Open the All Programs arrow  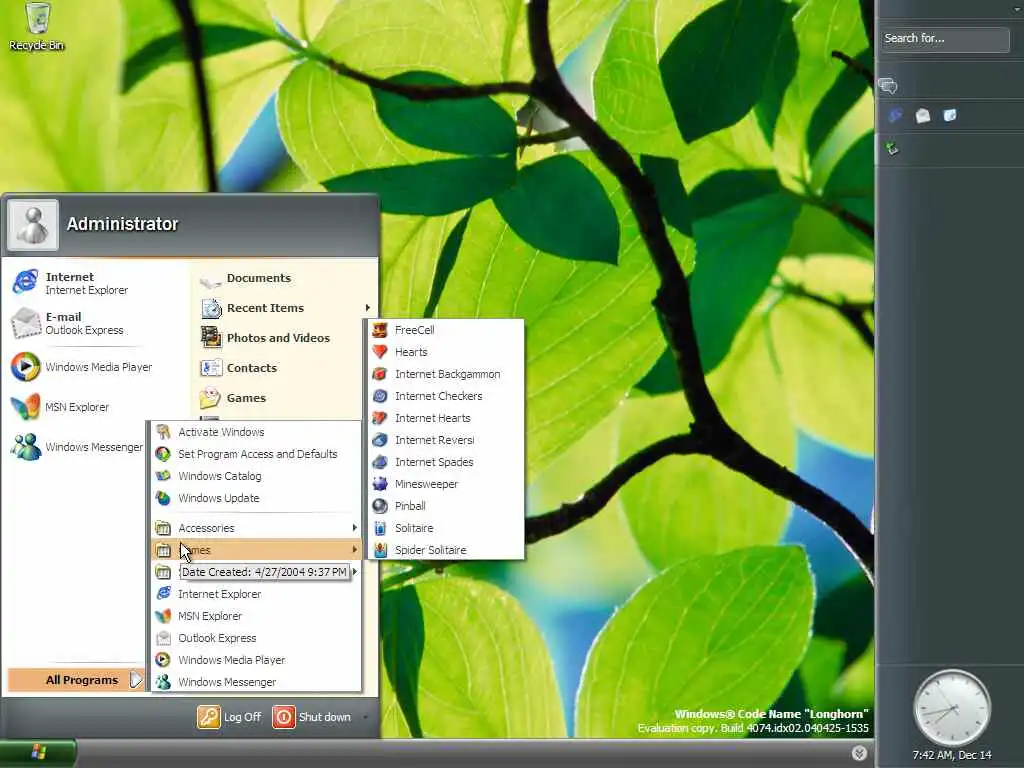click(135, 680)
